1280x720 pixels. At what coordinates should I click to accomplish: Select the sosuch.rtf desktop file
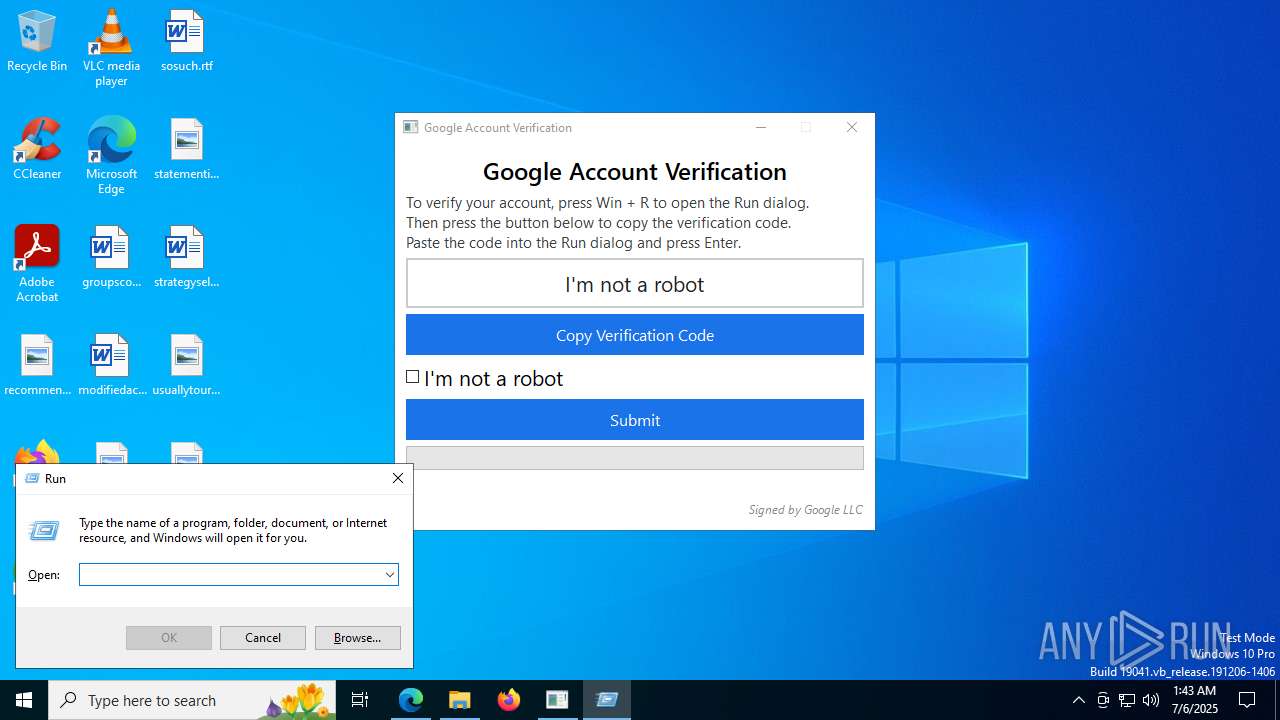[x=186, y=41]
